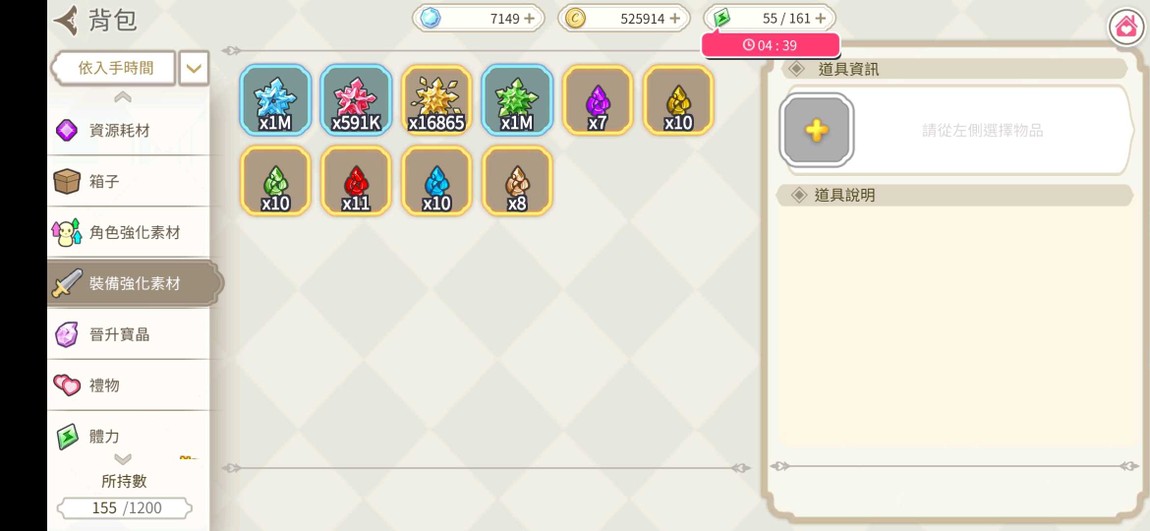The height and width of the screenshot is (531, 1150).
Task: Switch to 角色強化素材 category tab
Action: pos(129,232)
